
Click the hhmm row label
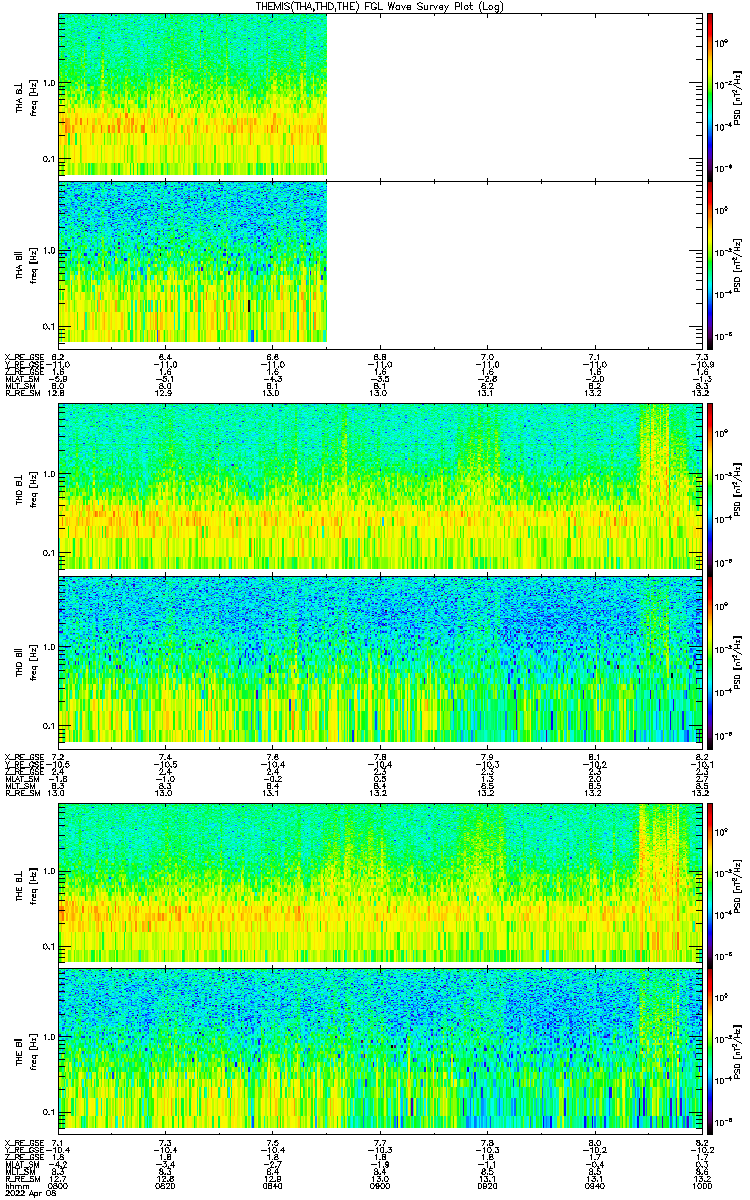[x=15, y=1184]
